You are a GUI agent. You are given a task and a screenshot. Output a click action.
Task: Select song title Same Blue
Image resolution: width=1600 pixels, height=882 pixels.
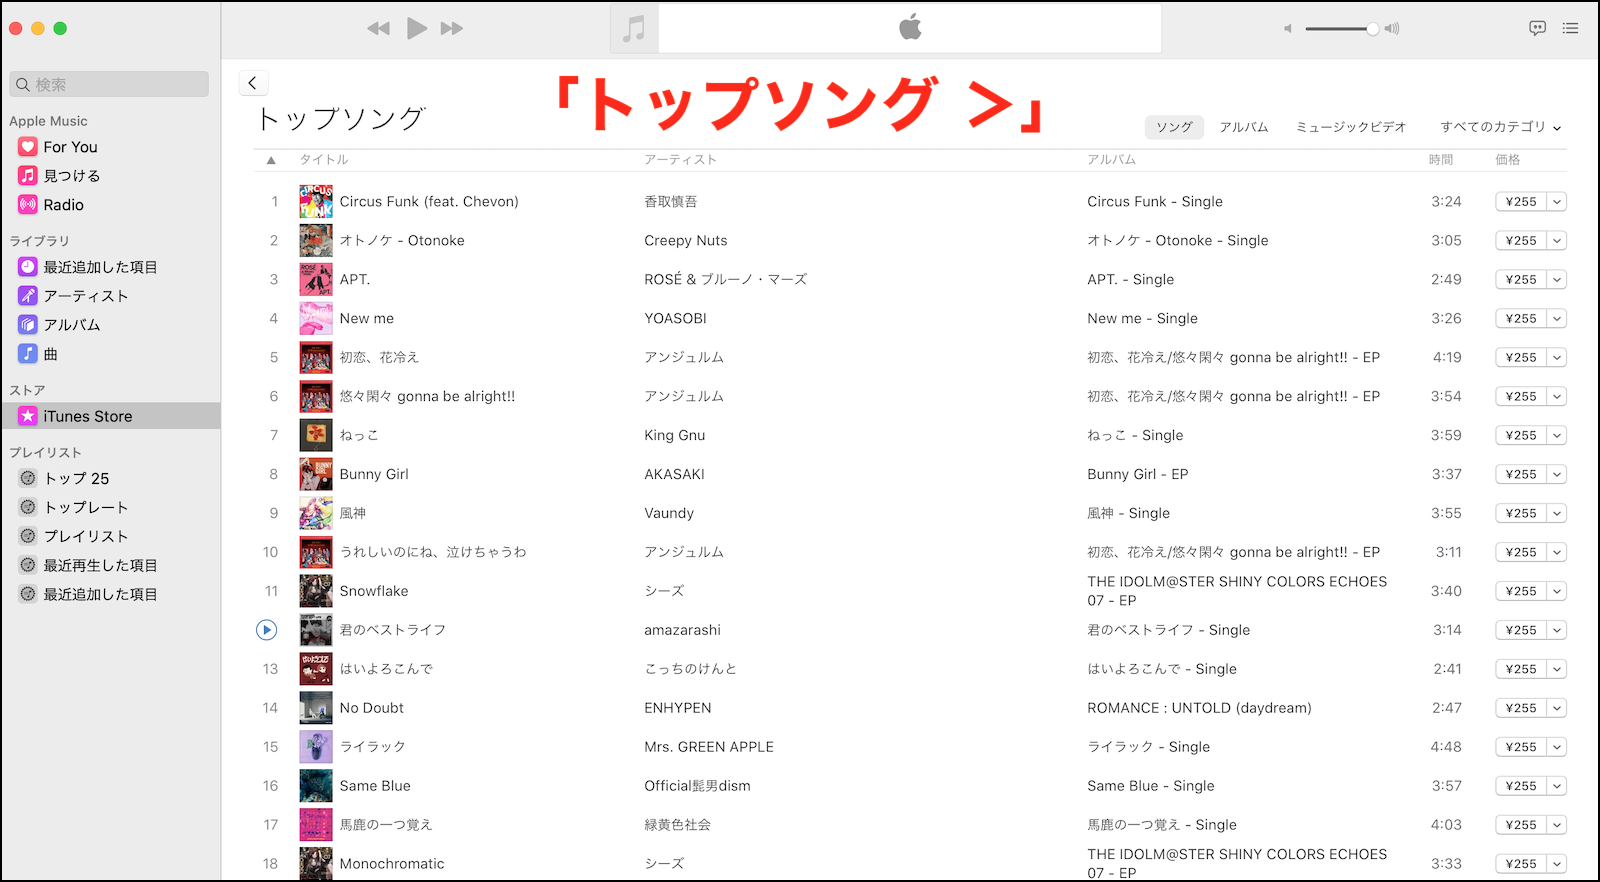(375, 786)
